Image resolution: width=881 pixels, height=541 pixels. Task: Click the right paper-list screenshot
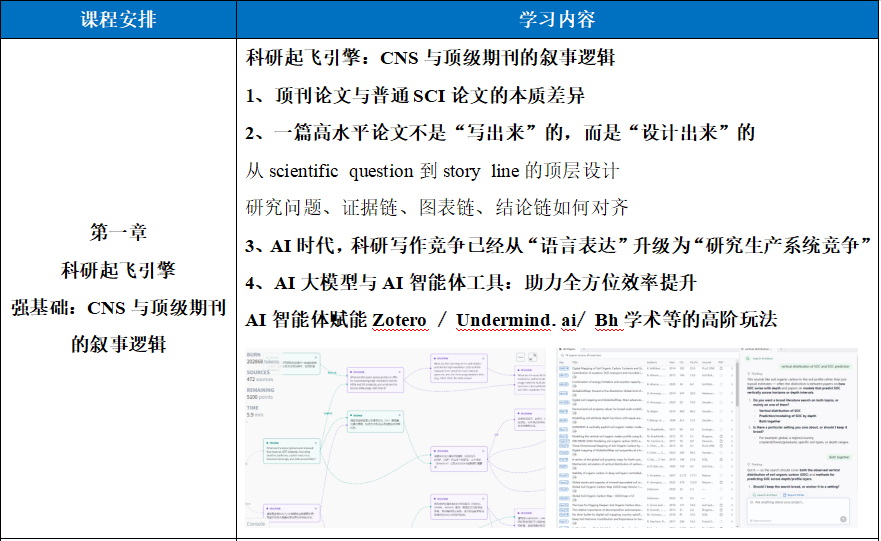pyautogui.click(x=707, y=438)
